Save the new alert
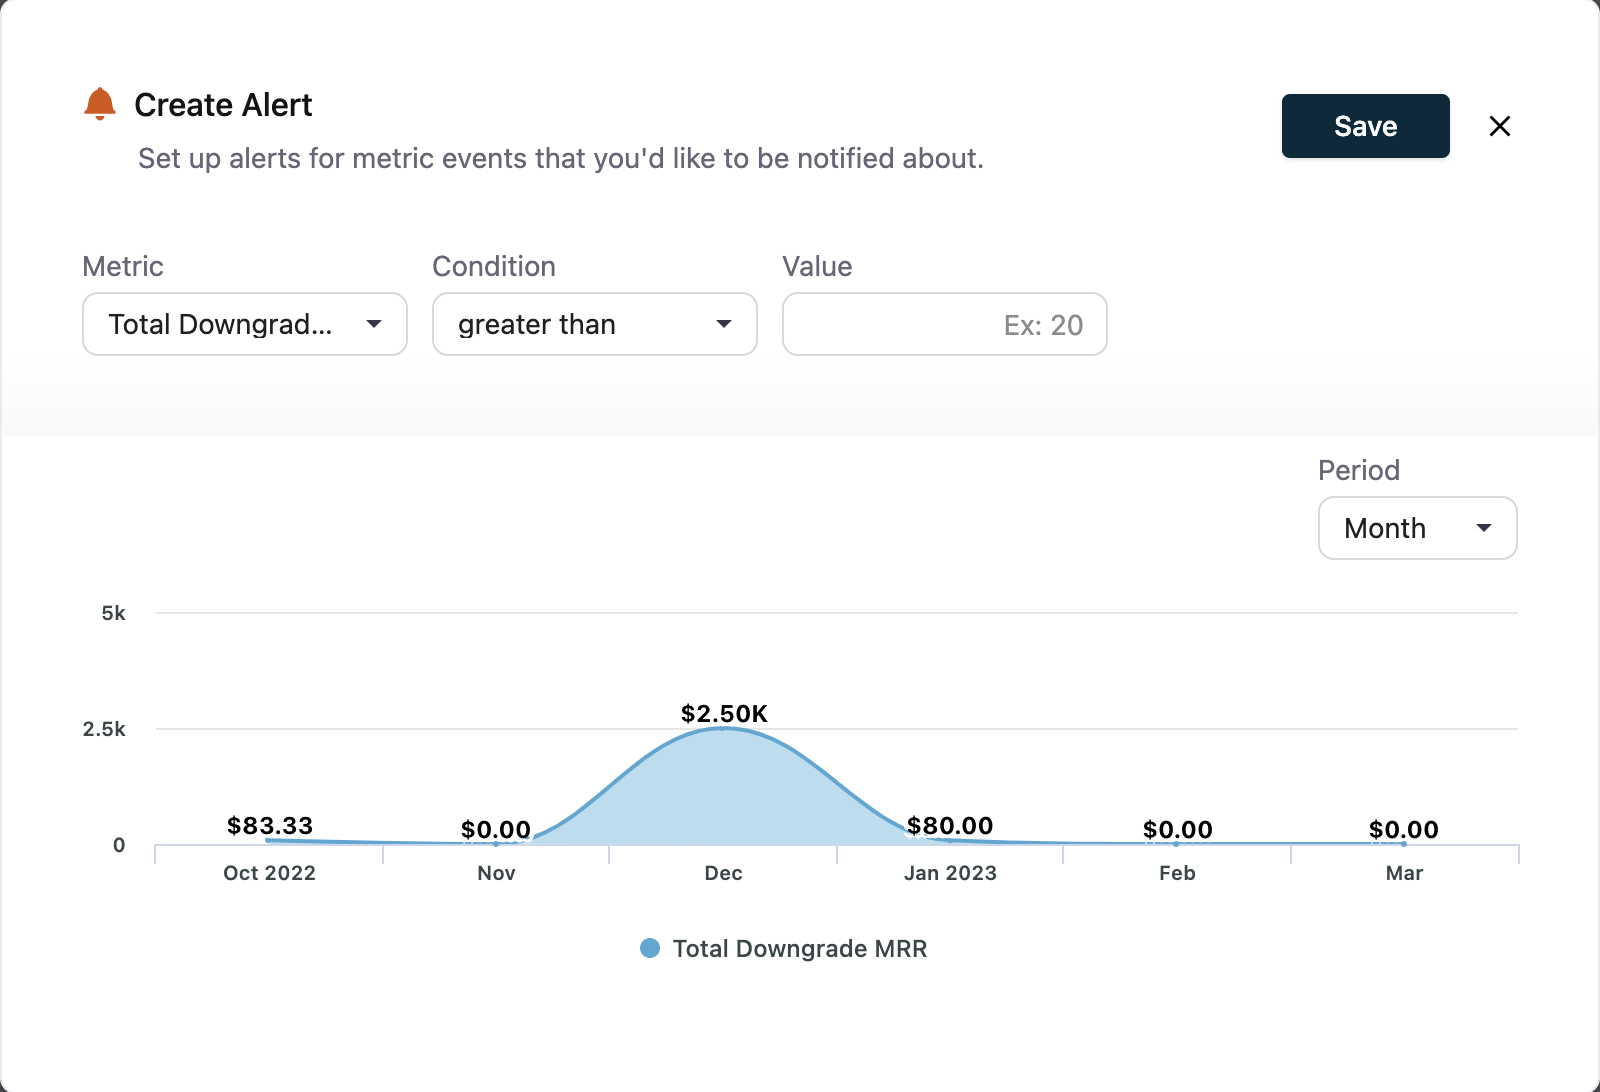The width and height of the screenshot is (1600, 1092). [1365, 126]
